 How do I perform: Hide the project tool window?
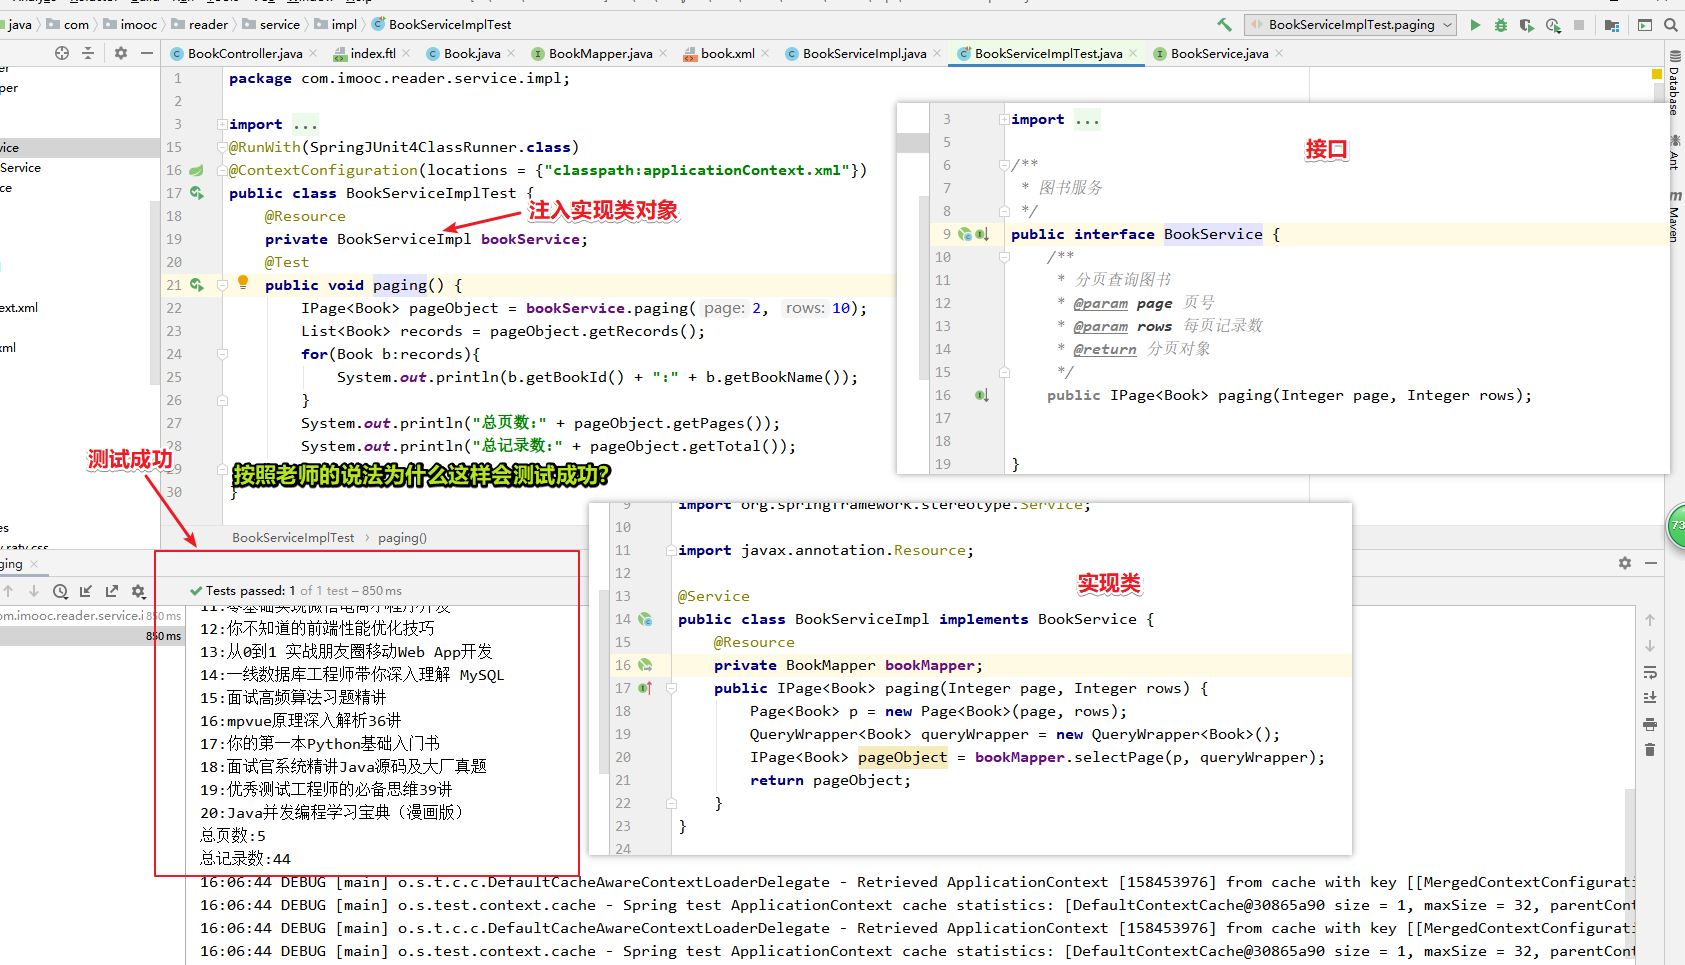click(x=147, y=53)
